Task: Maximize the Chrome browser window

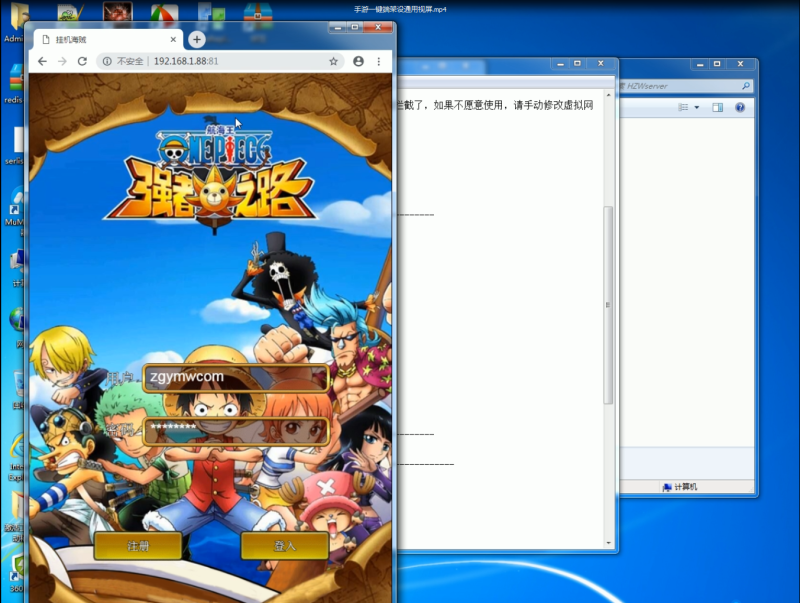Action: [355, 27]
